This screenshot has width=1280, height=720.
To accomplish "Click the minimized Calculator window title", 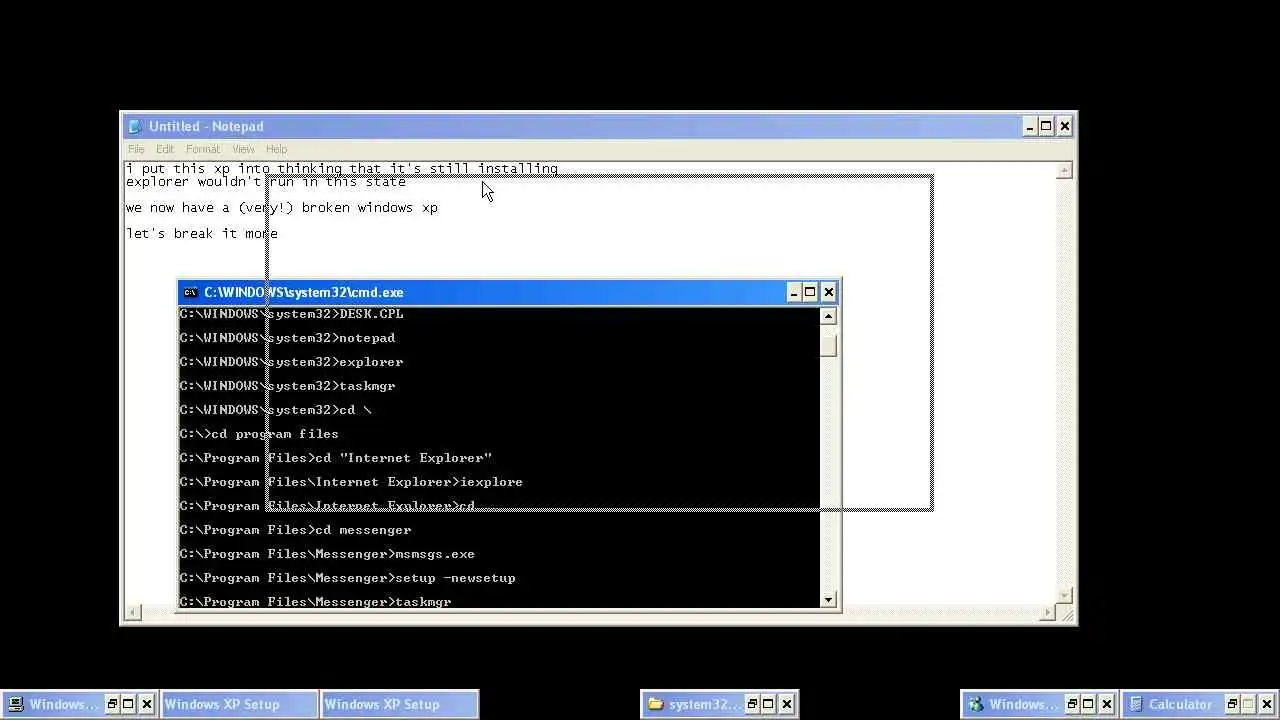I will click(1180, 704).
